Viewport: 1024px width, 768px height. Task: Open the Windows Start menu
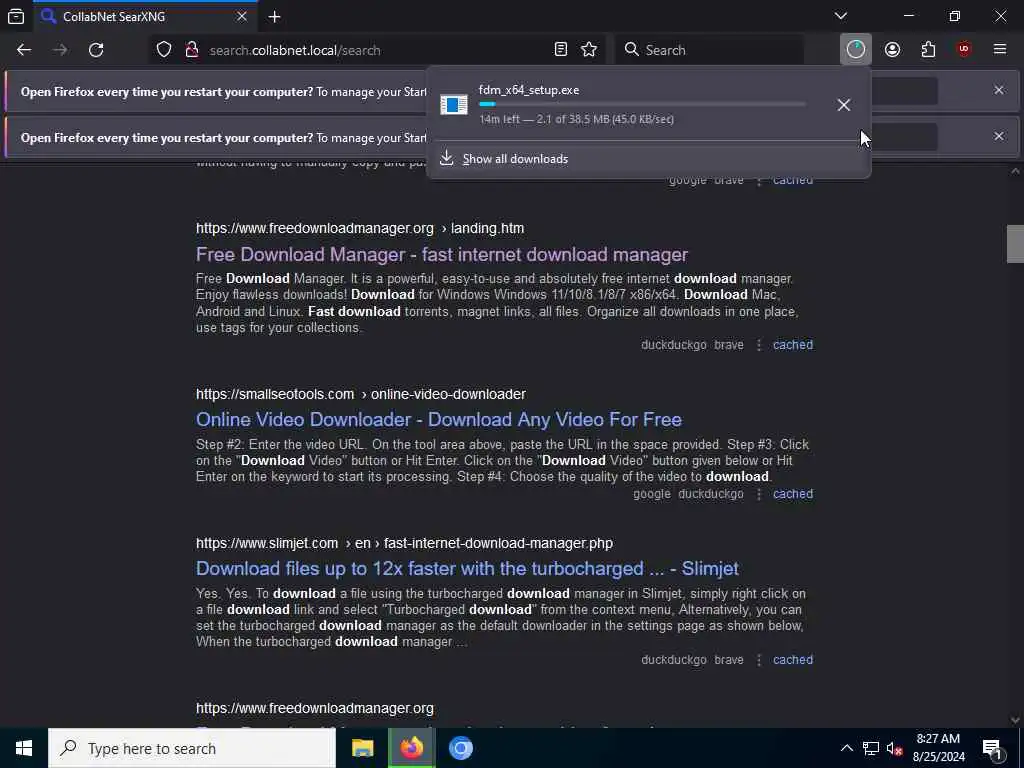coord(24,748)
